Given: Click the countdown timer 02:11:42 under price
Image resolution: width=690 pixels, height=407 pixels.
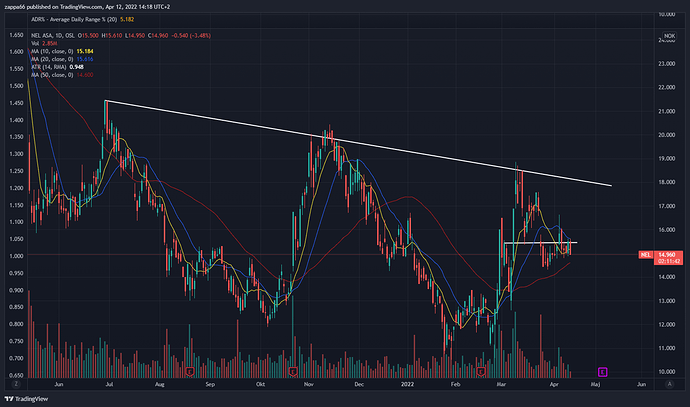Looking at the screenshot, I should click(x=669, y=261).
